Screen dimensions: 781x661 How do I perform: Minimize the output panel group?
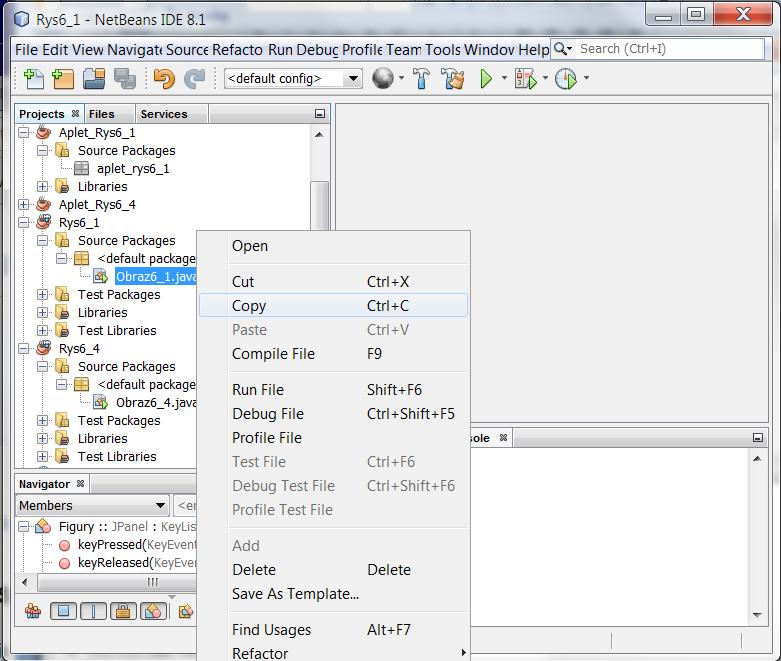pos(758,438)
